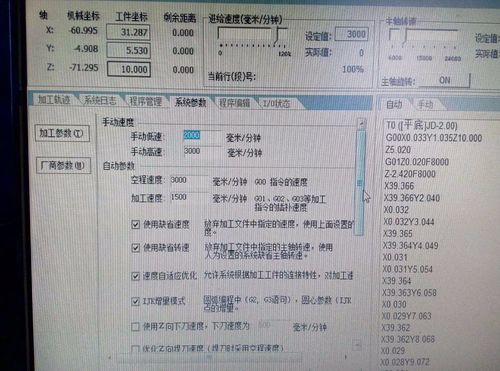Image resolution: width=500 pixels, height=371 pixels.
Task: Select the program line X39.364
Action: click(397, 281)
